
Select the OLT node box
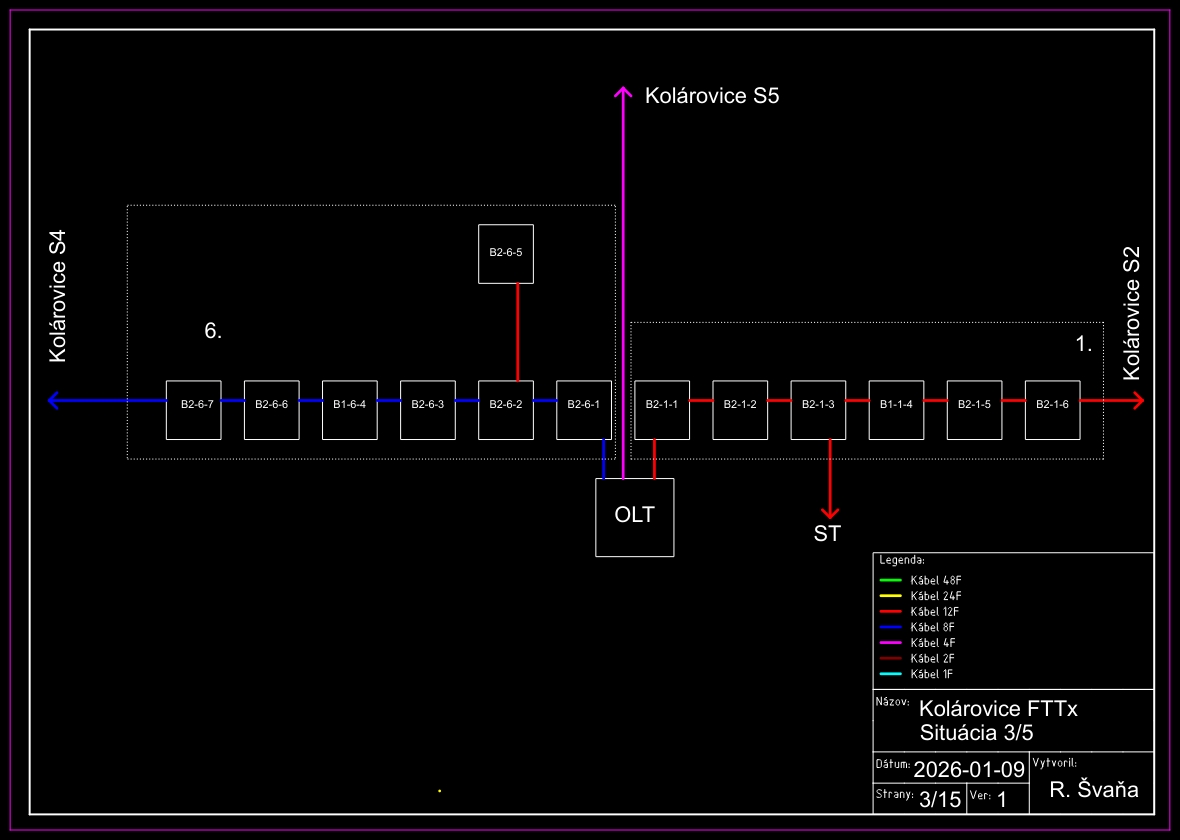[x=634, y=517]
